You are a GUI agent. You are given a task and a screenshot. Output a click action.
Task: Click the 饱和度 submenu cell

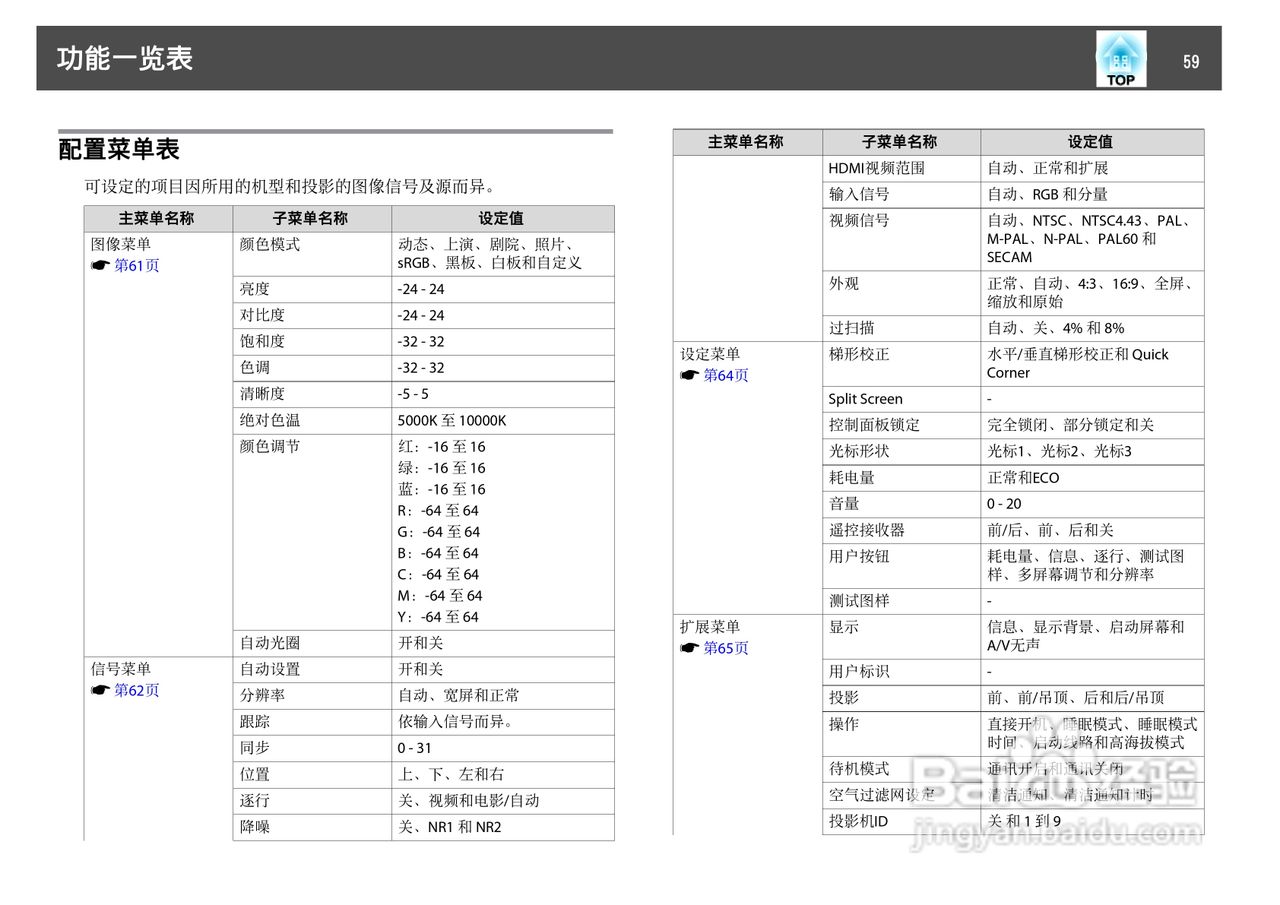[x=312, y=341]
